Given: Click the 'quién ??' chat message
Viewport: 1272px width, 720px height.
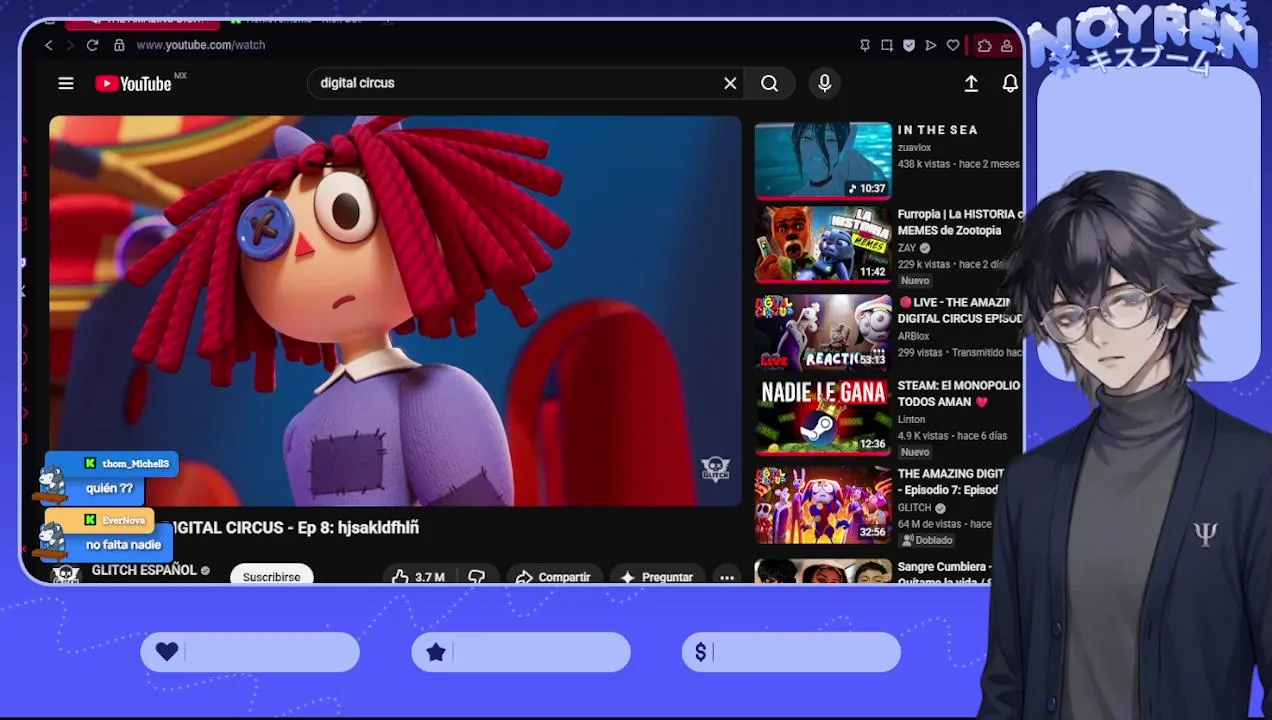Looking at the screenshot, I should [x=109, y=489].
